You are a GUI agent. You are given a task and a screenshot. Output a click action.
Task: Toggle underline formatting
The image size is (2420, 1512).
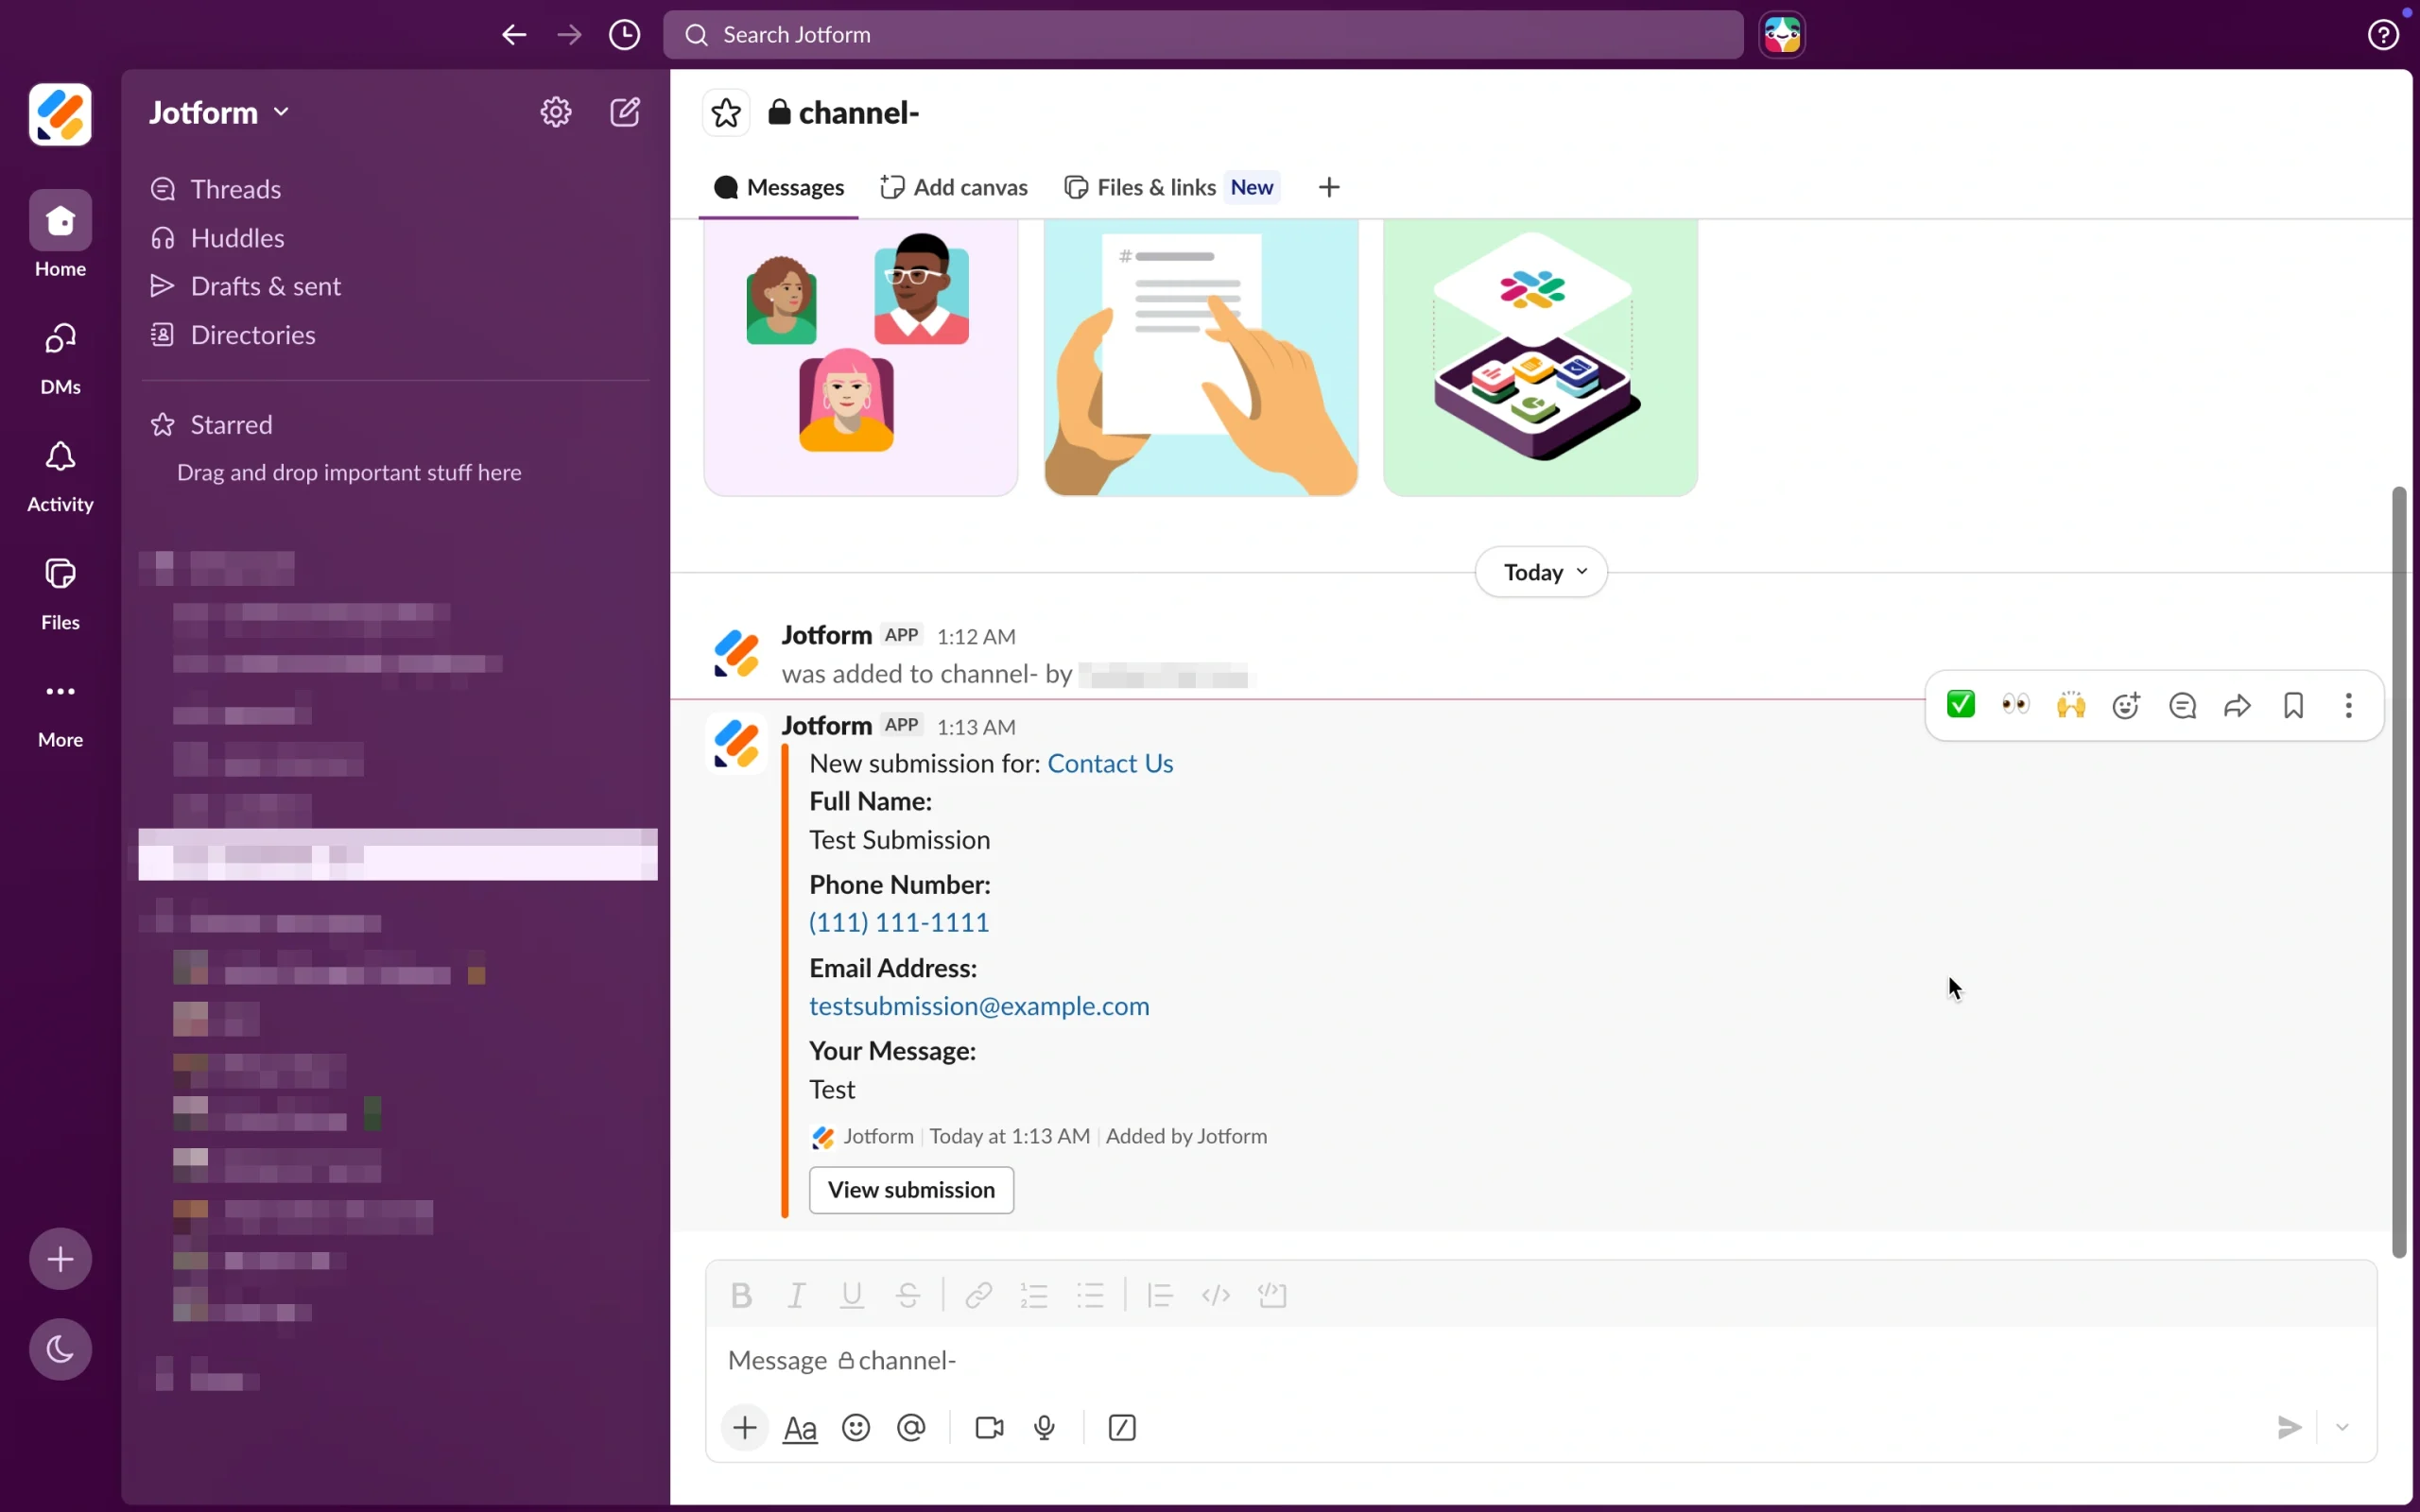coord(852,1295)
